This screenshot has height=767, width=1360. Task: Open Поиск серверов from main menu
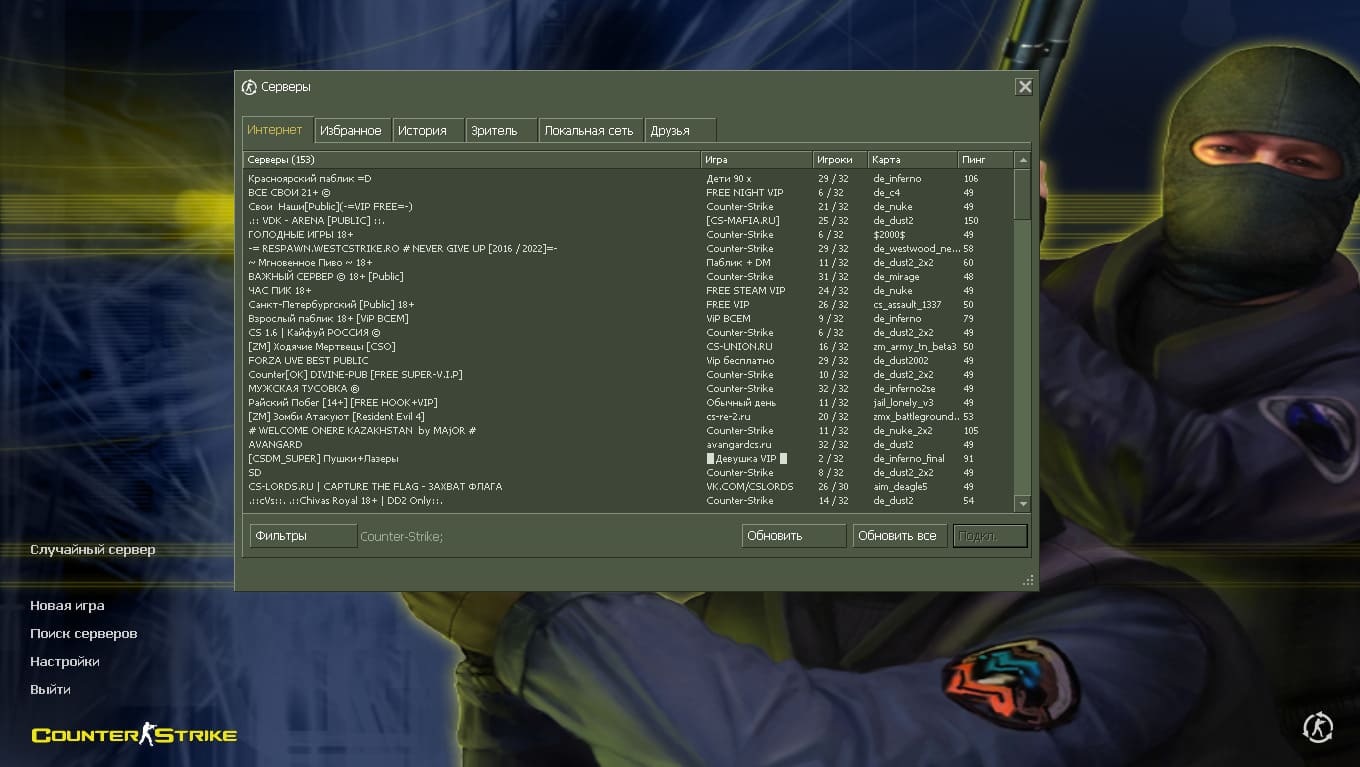tap(84, 634)
